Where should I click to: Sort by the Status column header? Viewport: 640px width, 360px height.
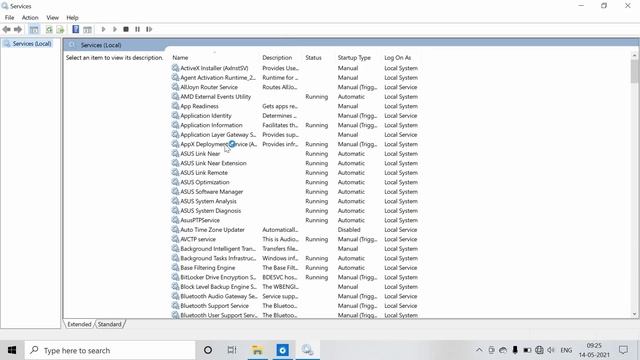coord(319,58)
